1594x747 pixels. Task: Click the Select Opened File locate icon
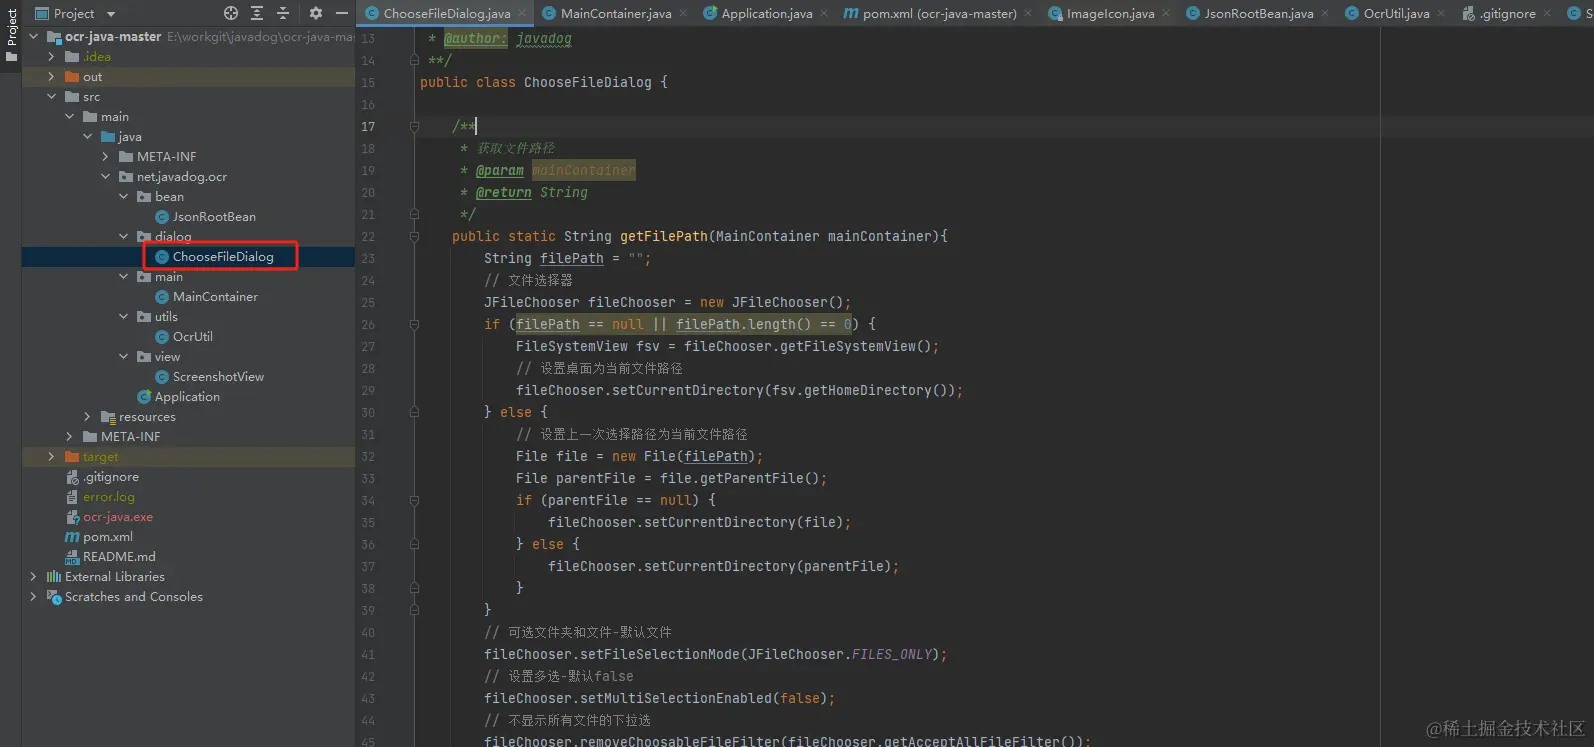[x=231, y=13]
